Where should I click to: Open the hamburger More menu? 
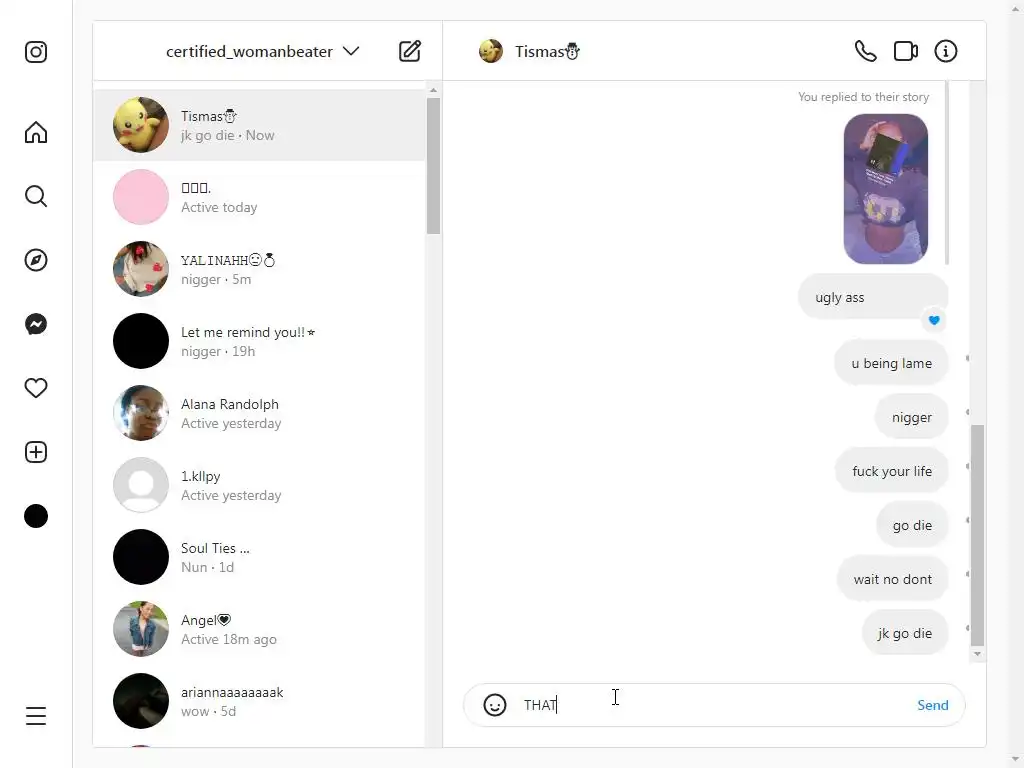point(36,716)
